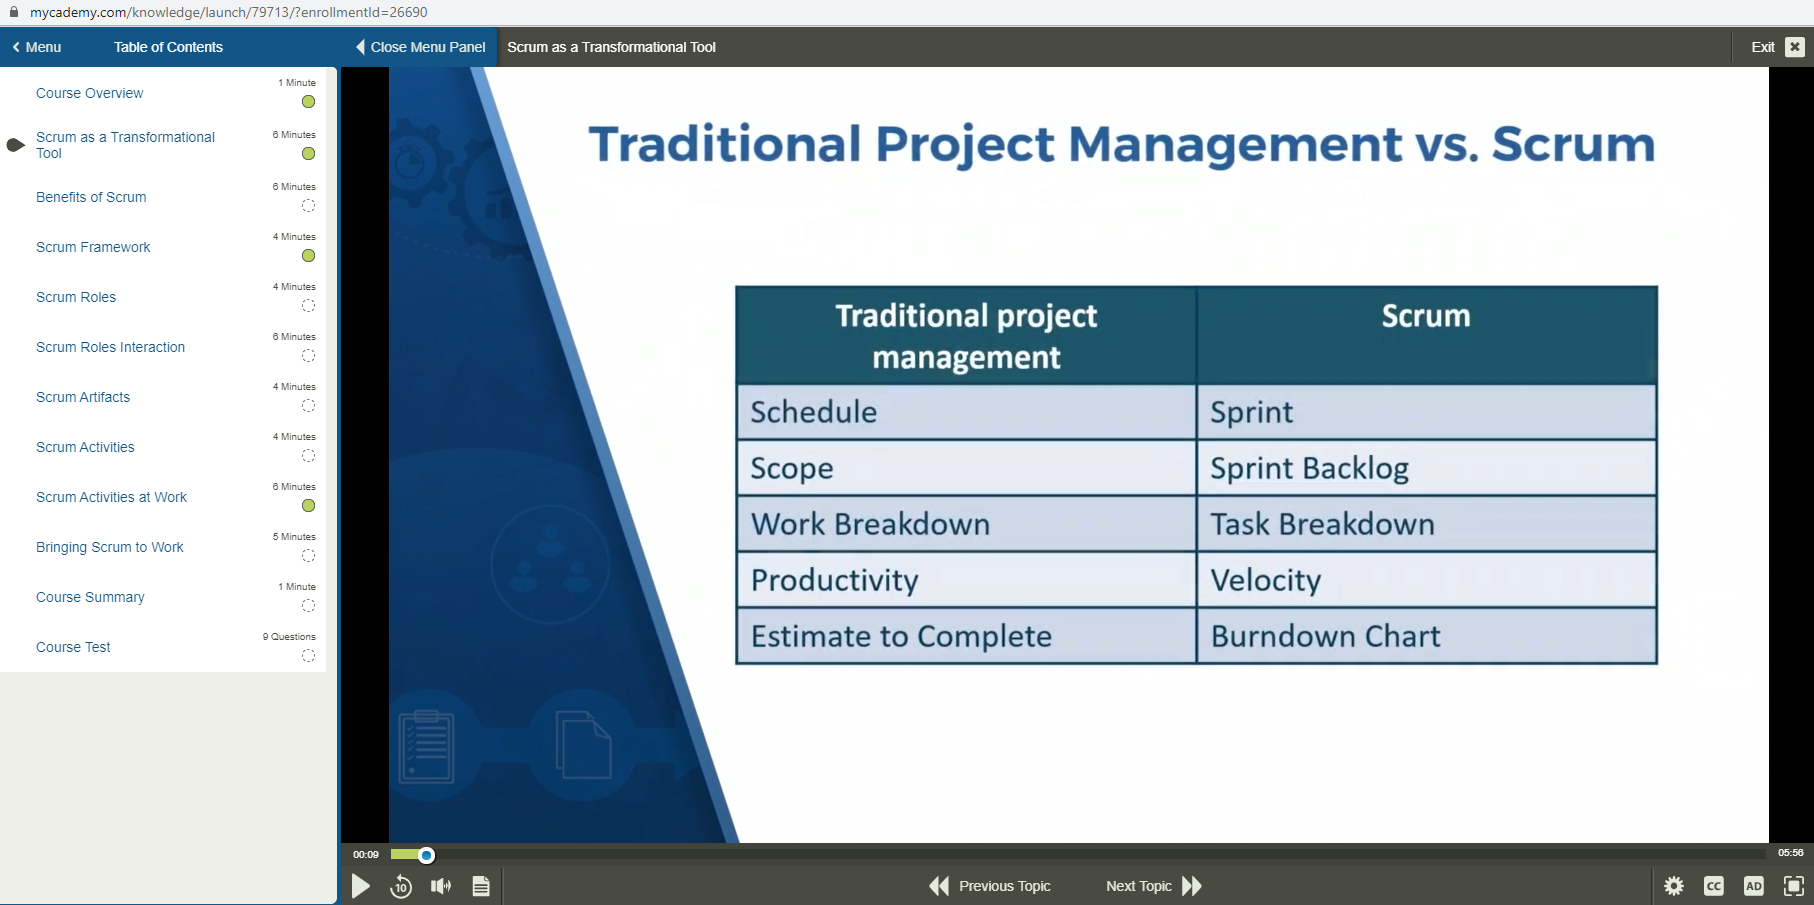1814x905 pixels.
Task: Open player settings gear icon
Action: [x=1674, y=886]
